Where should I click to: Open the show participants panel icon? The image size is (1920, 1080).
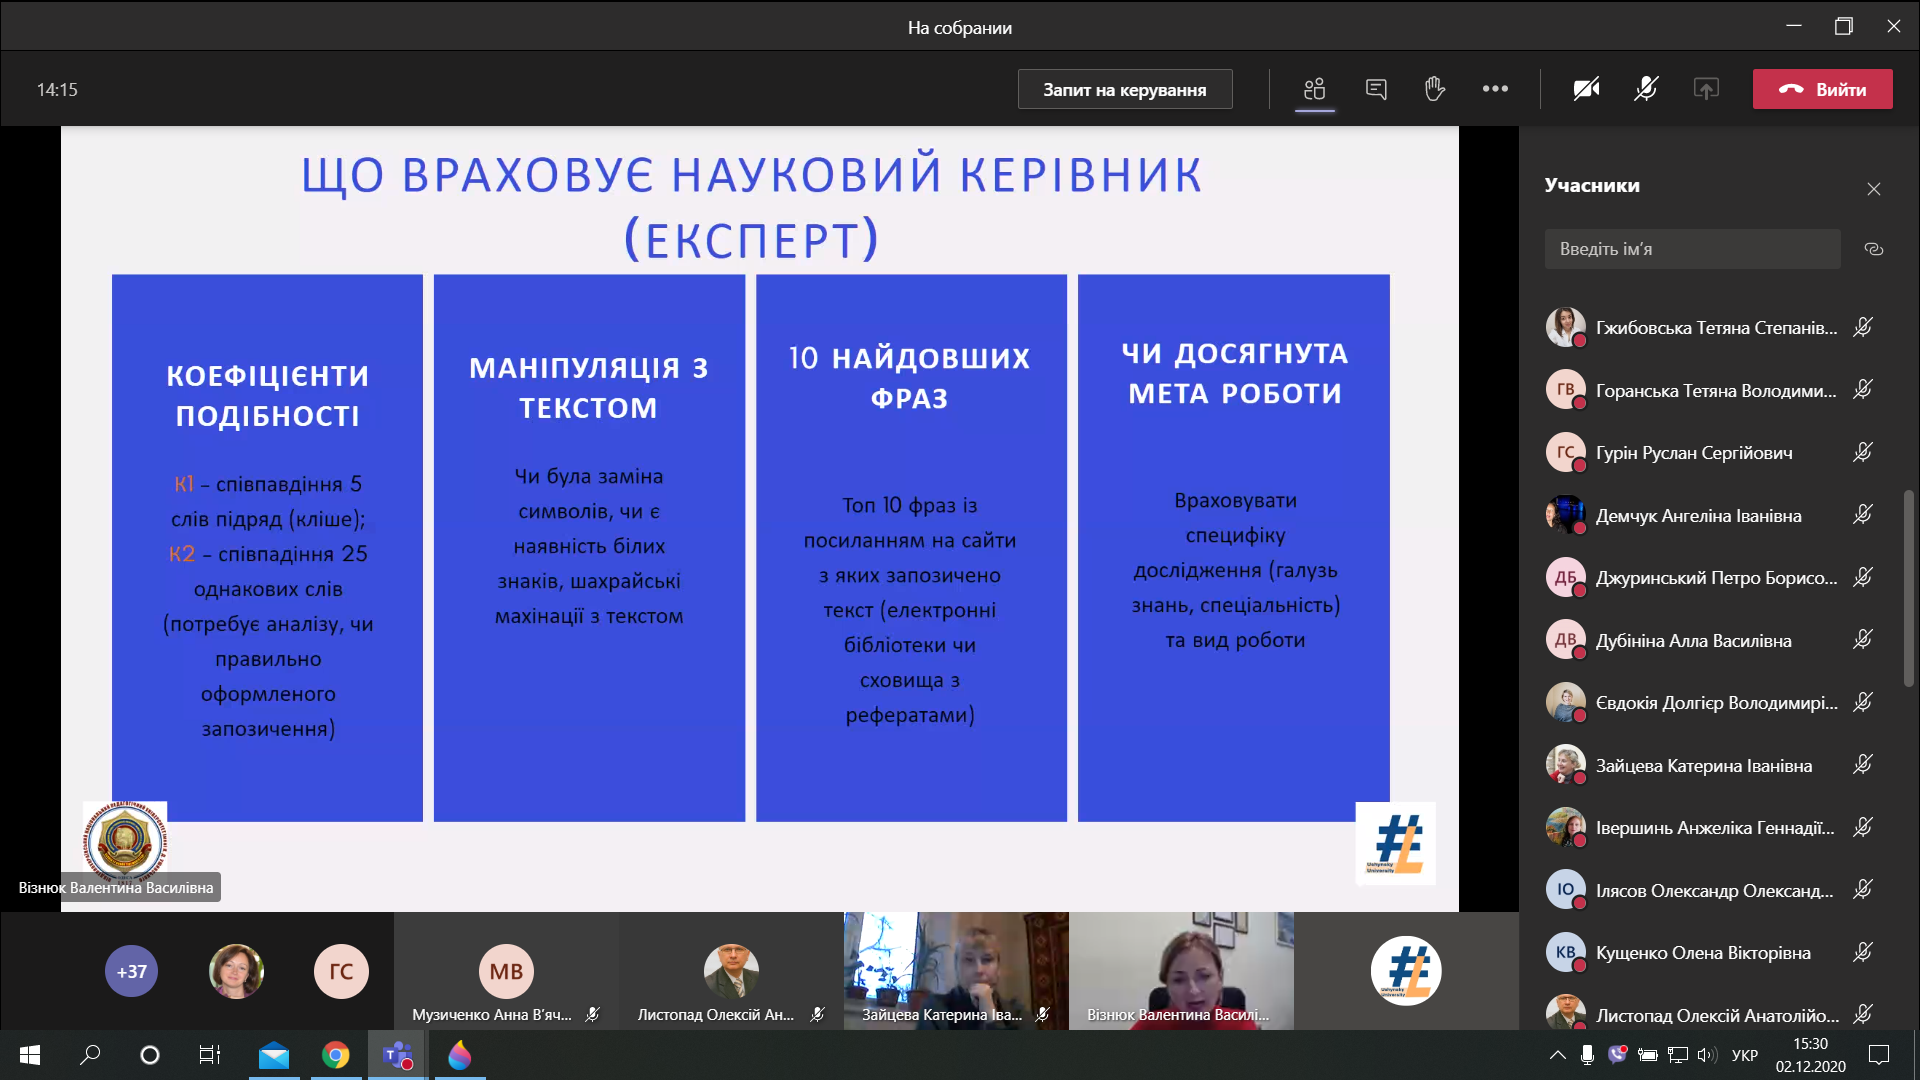[x=1314, y=89]
